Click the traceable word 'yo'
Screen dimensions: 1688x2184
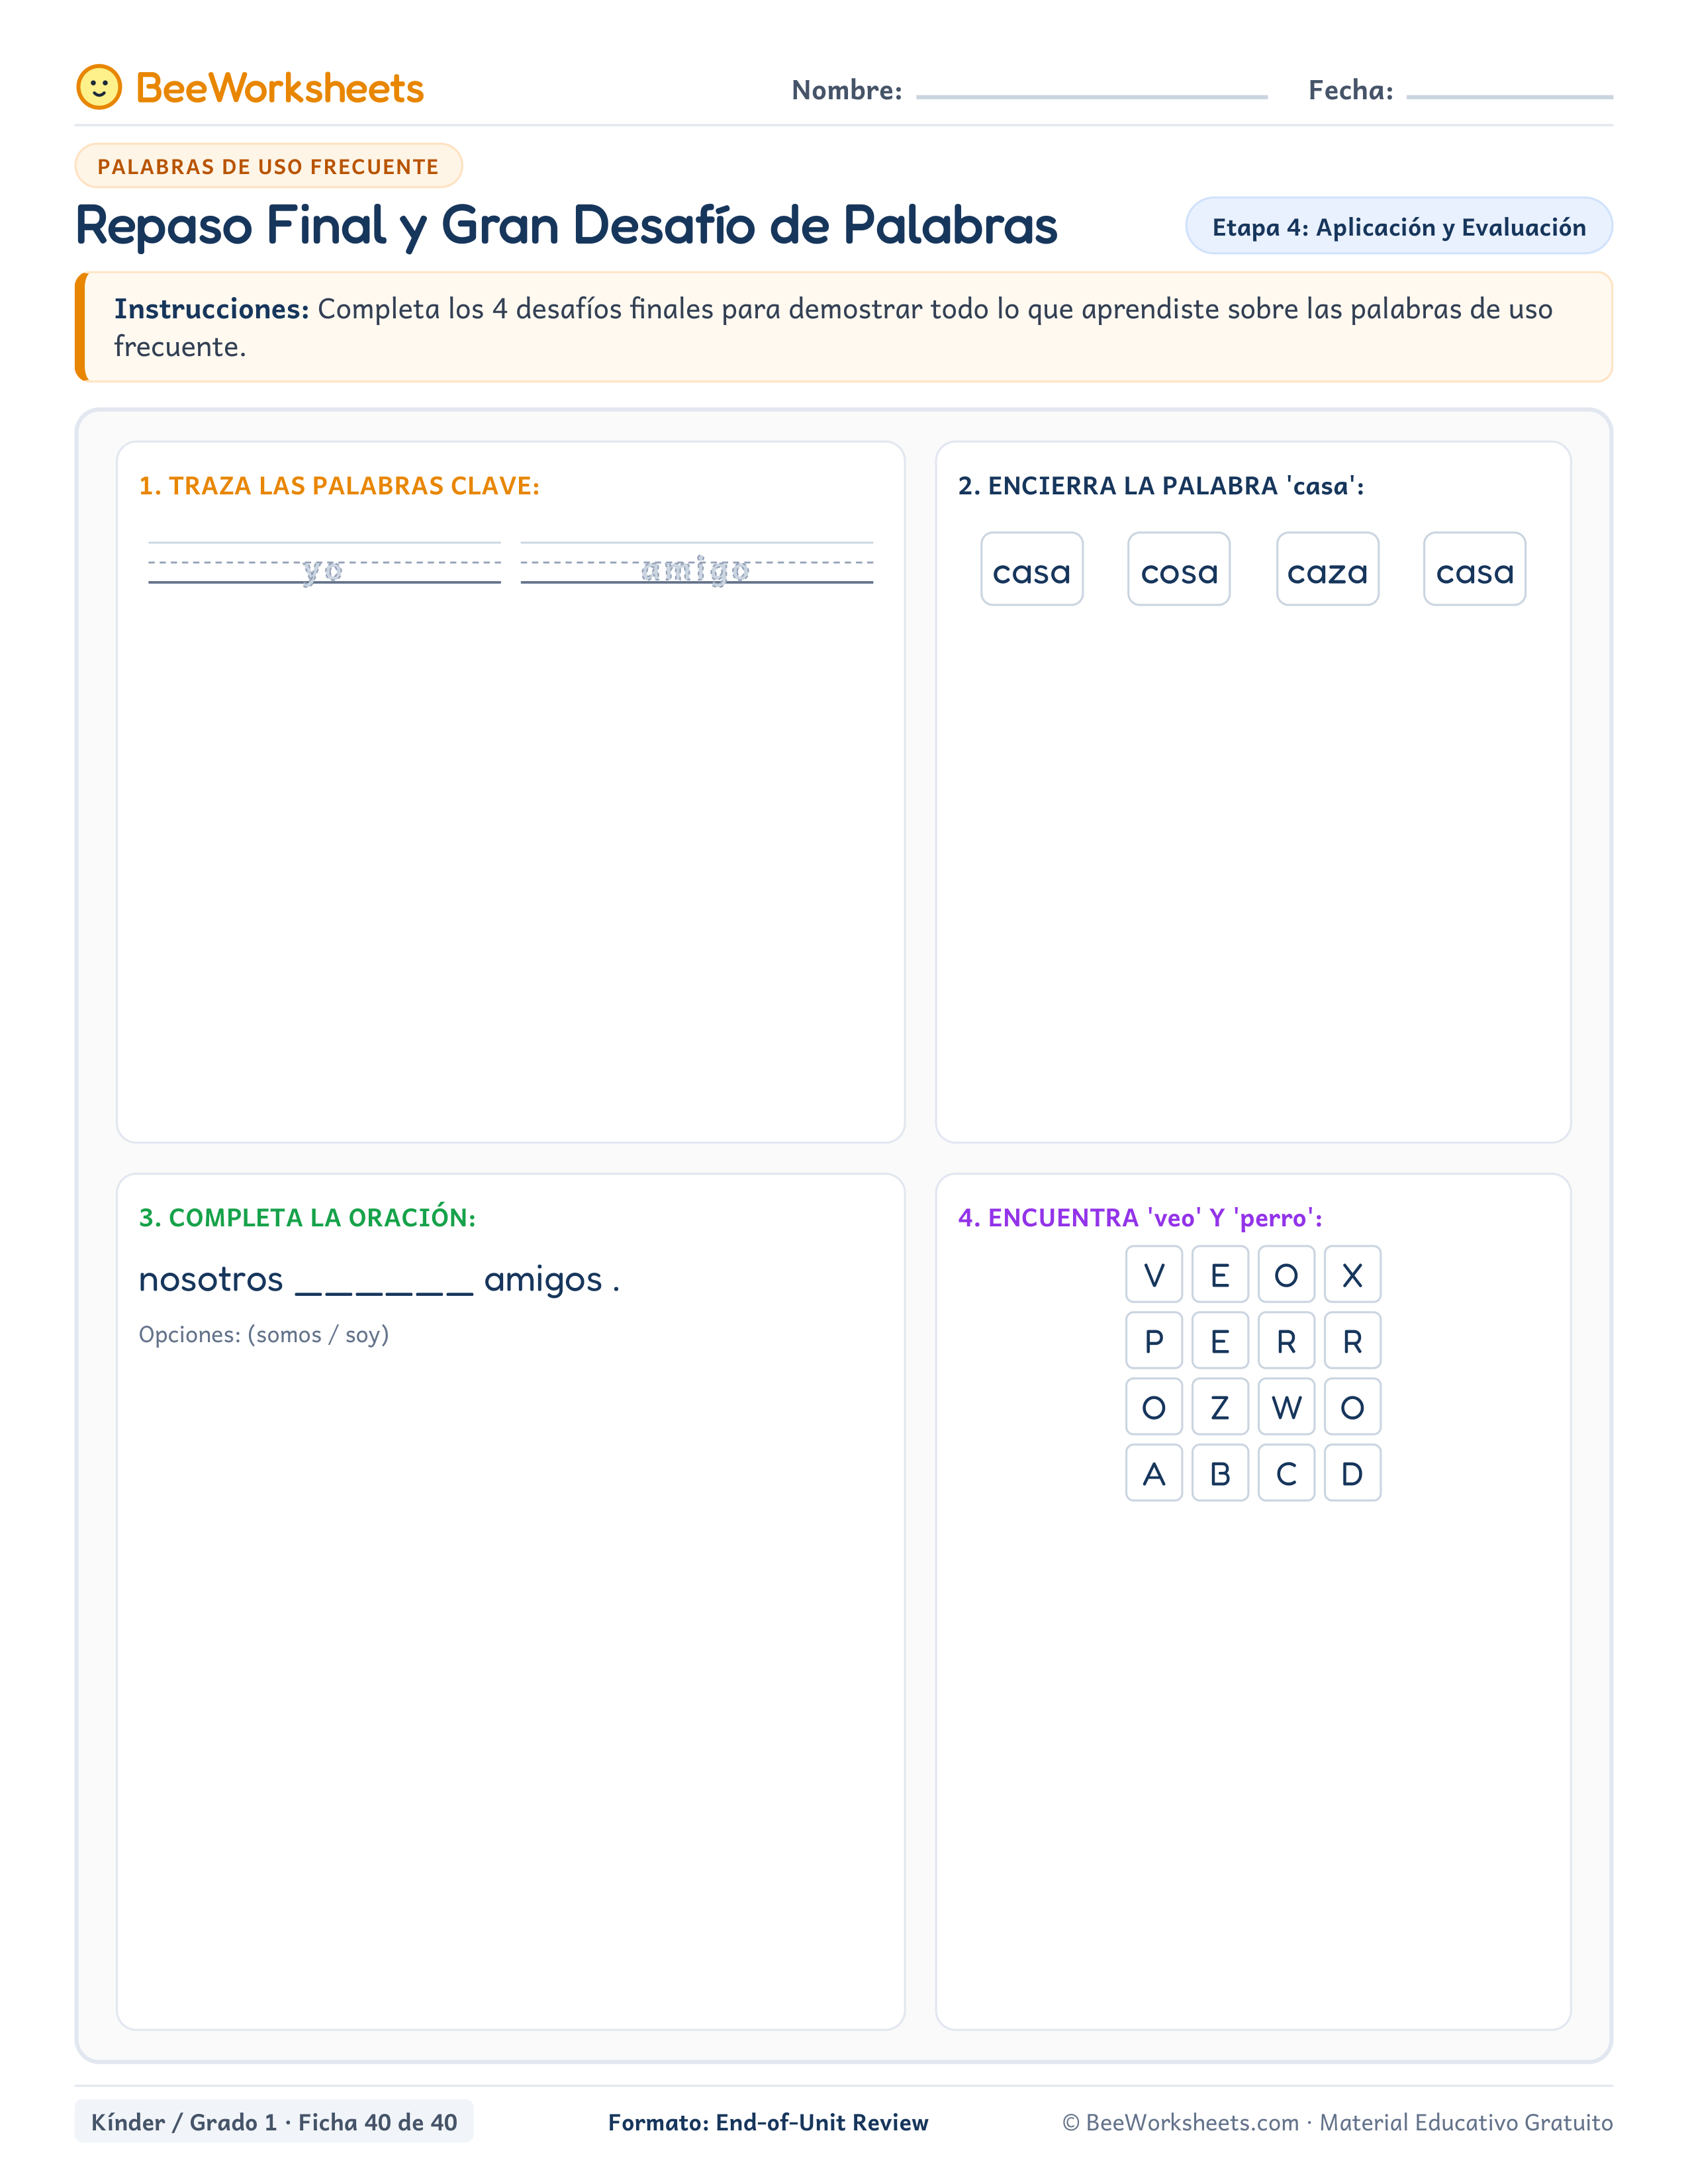(x=323, y=570)
